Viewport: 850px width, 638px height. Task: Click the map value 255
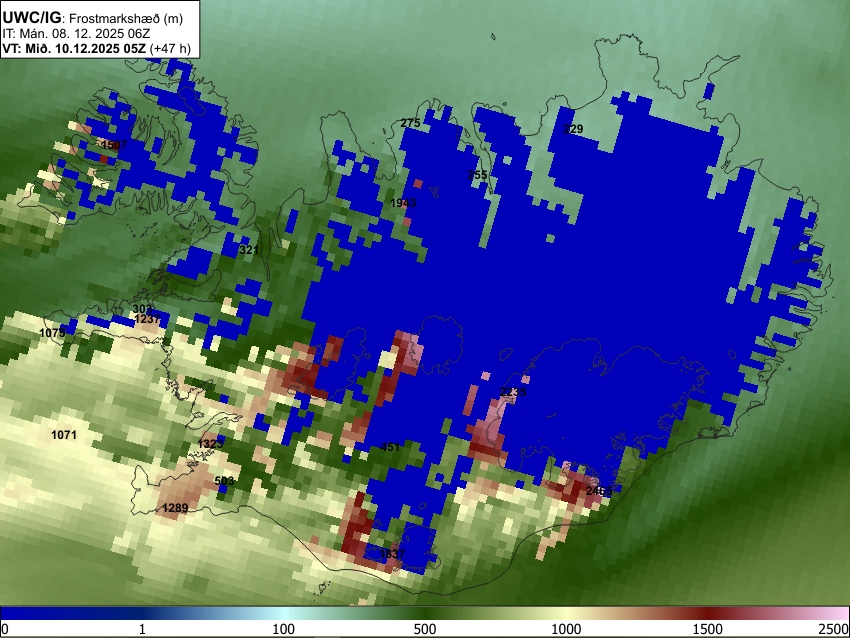pos(477,175)
